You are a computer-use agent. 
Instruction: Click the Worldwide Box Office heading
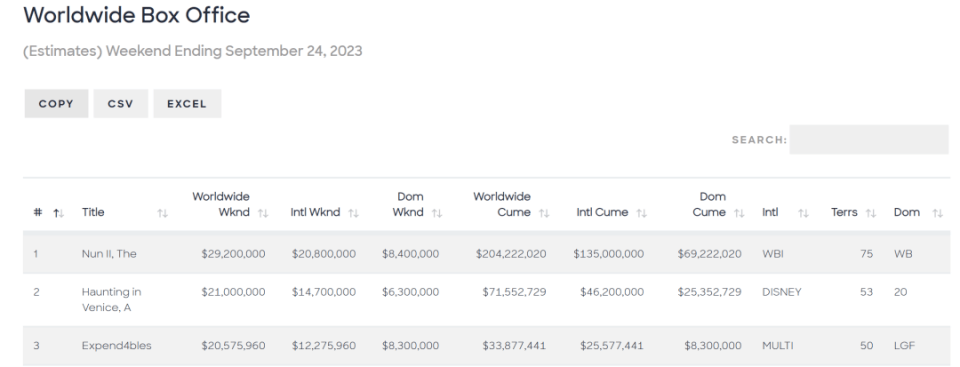(x=137, y=15)
